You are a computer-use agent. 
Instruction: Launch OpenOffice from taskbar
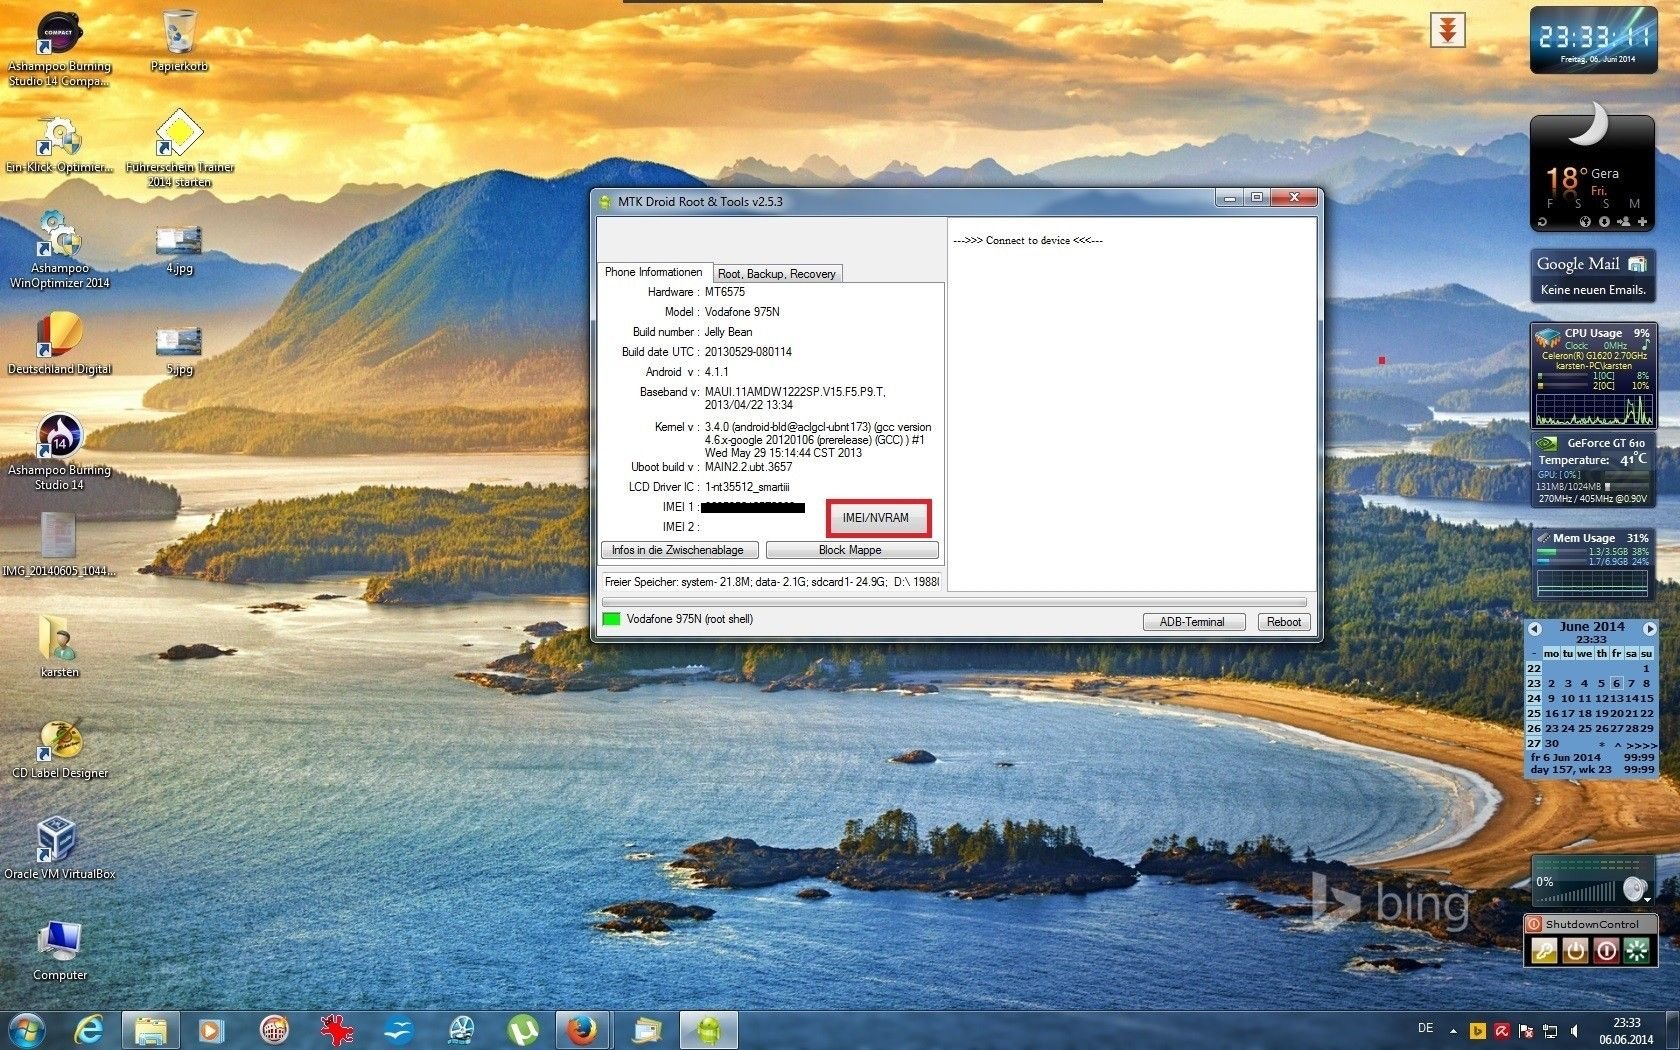pyautogui.click(x=399, y=1030)
